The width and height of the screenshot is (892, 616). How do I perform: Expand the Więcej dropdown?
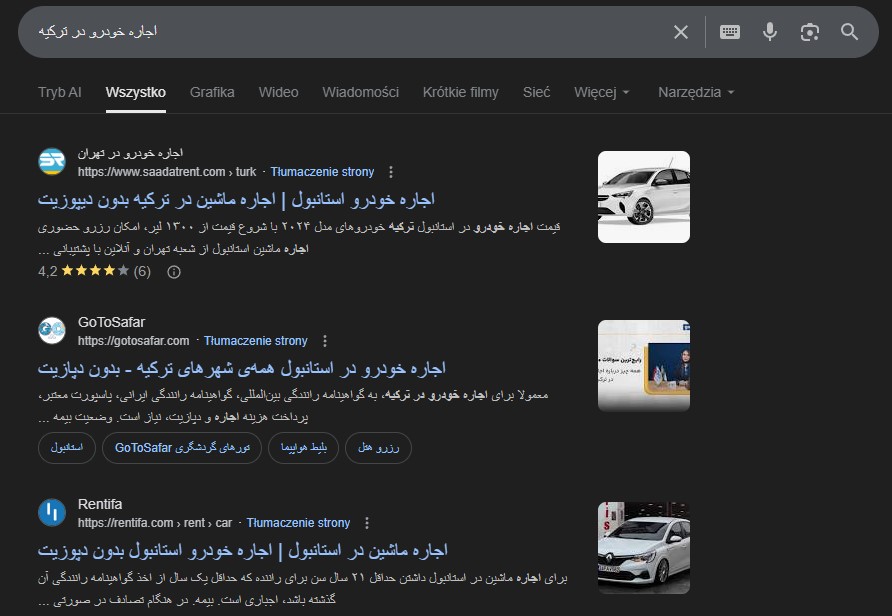pos(602,92)
